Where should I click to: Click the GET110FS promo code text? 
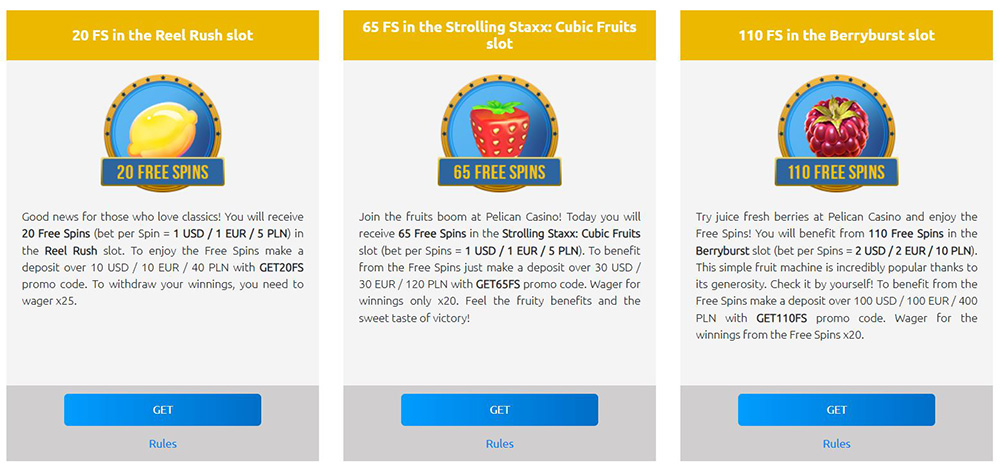(783, 318)
